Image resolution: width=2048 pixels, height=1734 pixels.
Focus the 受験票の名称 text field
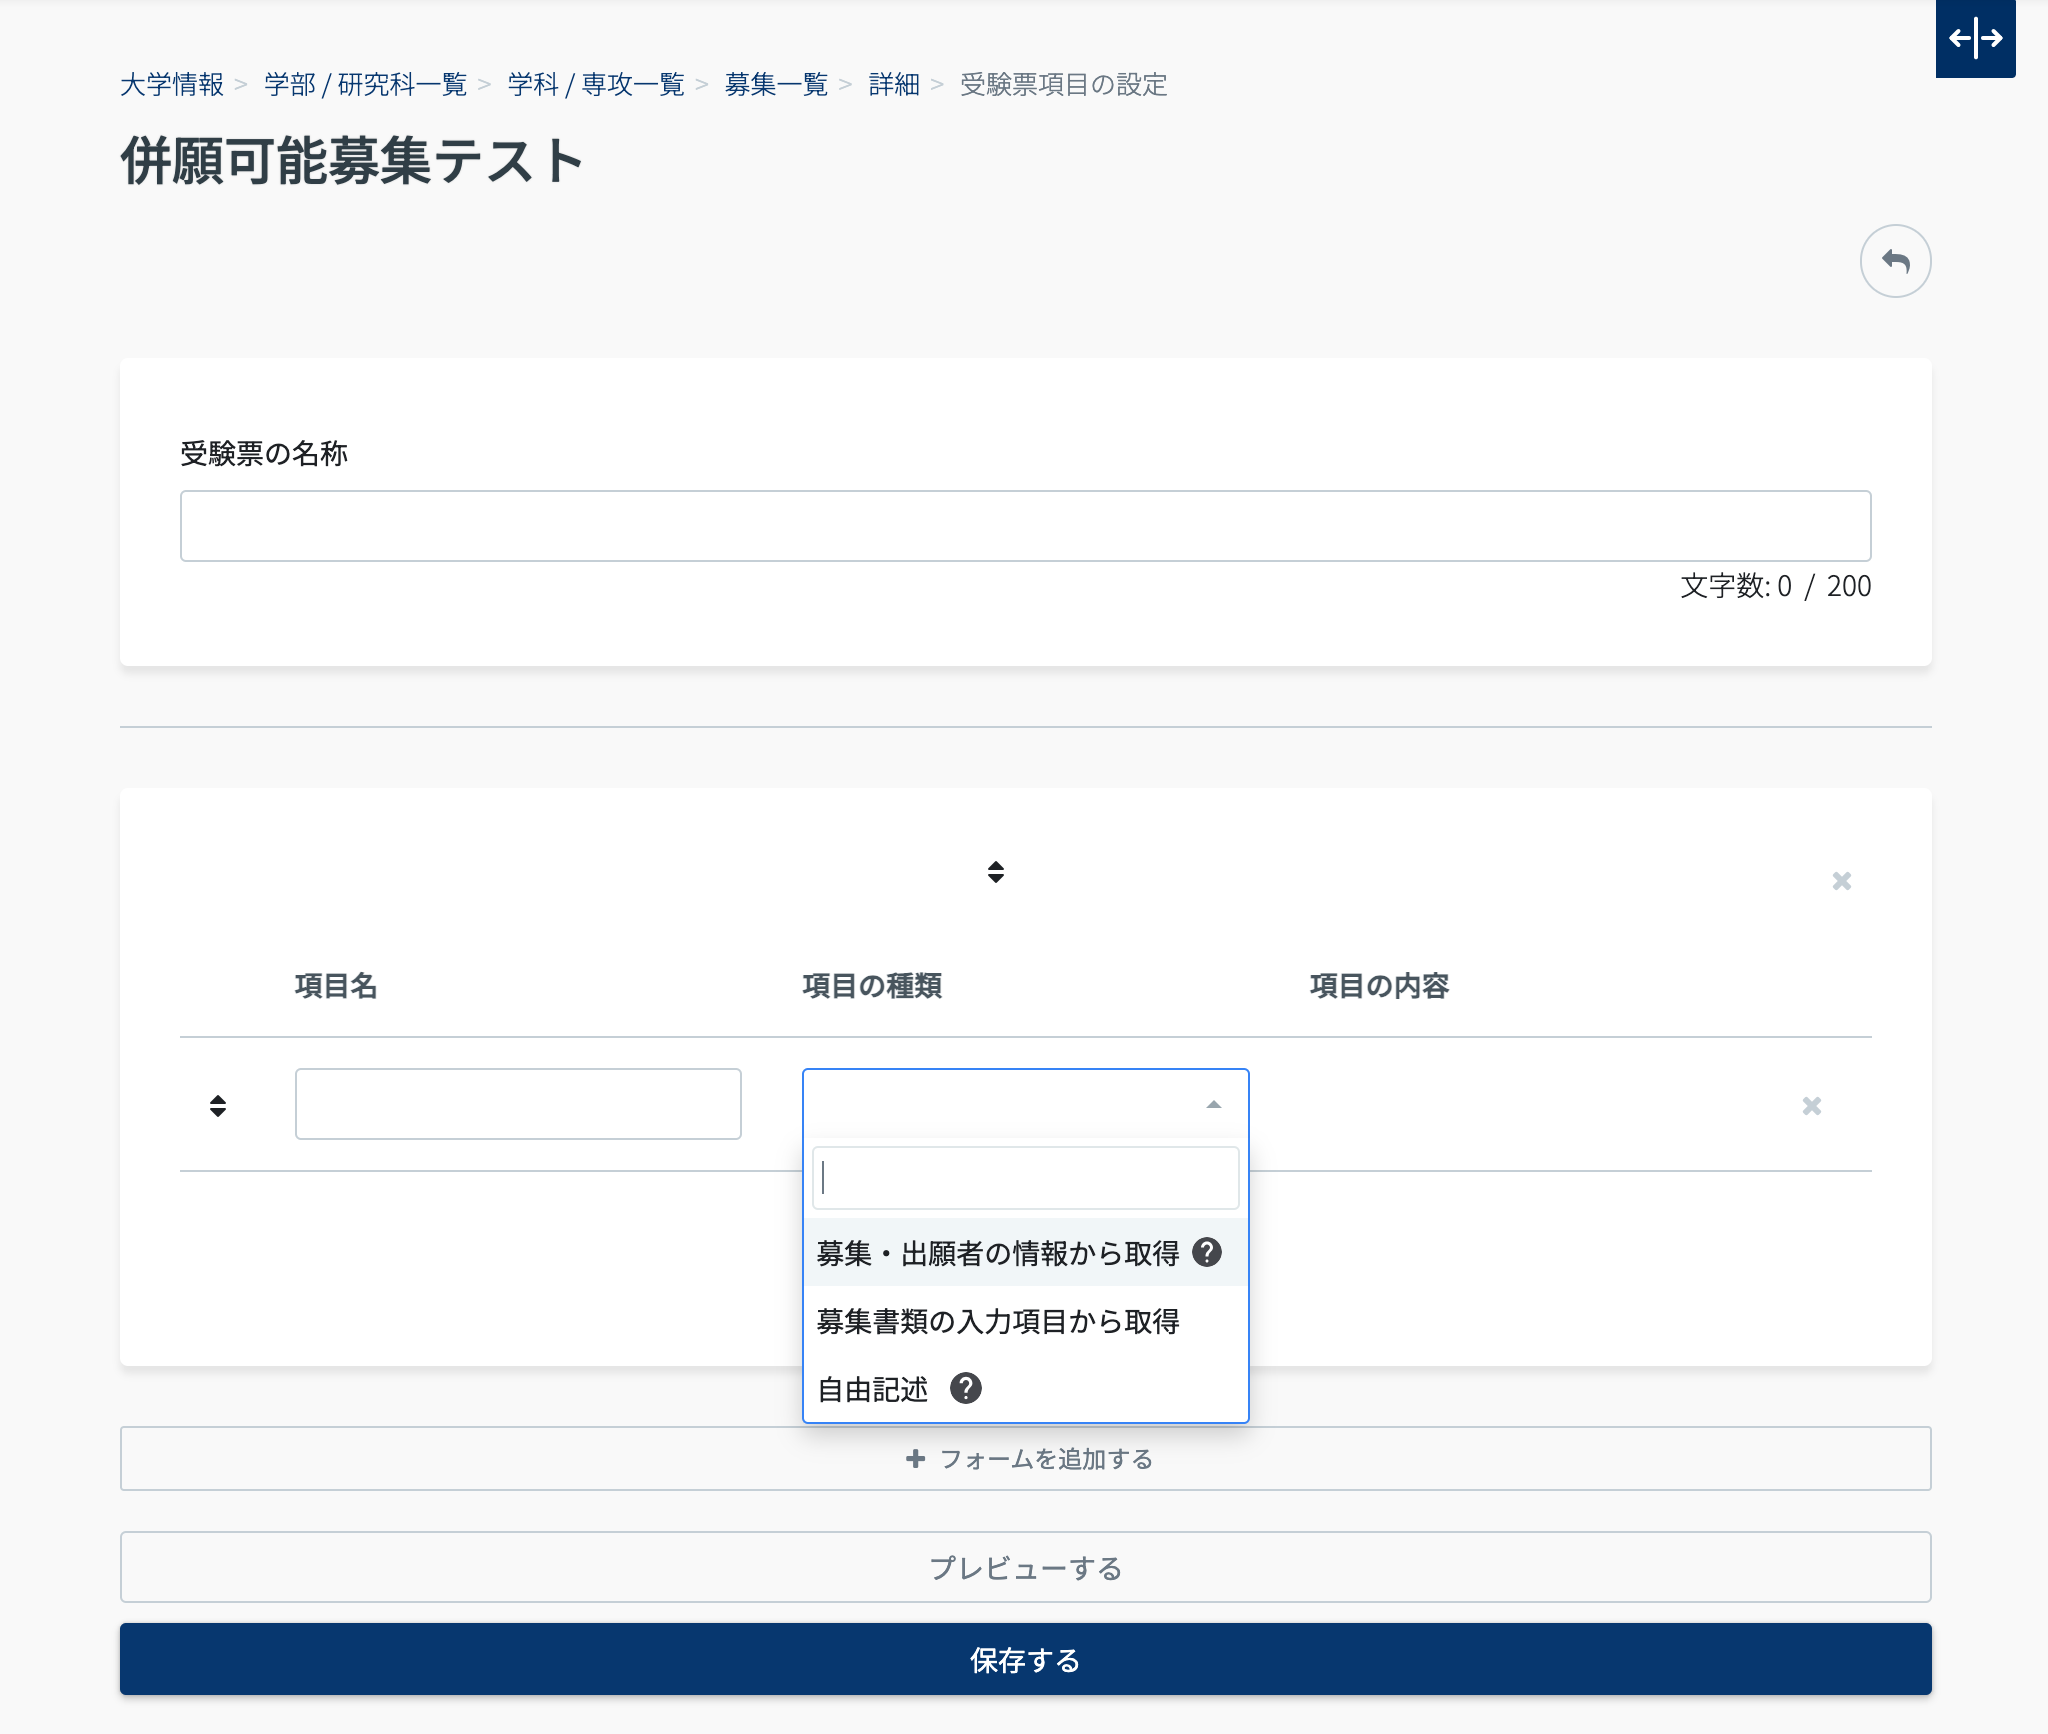point(1025,526)
